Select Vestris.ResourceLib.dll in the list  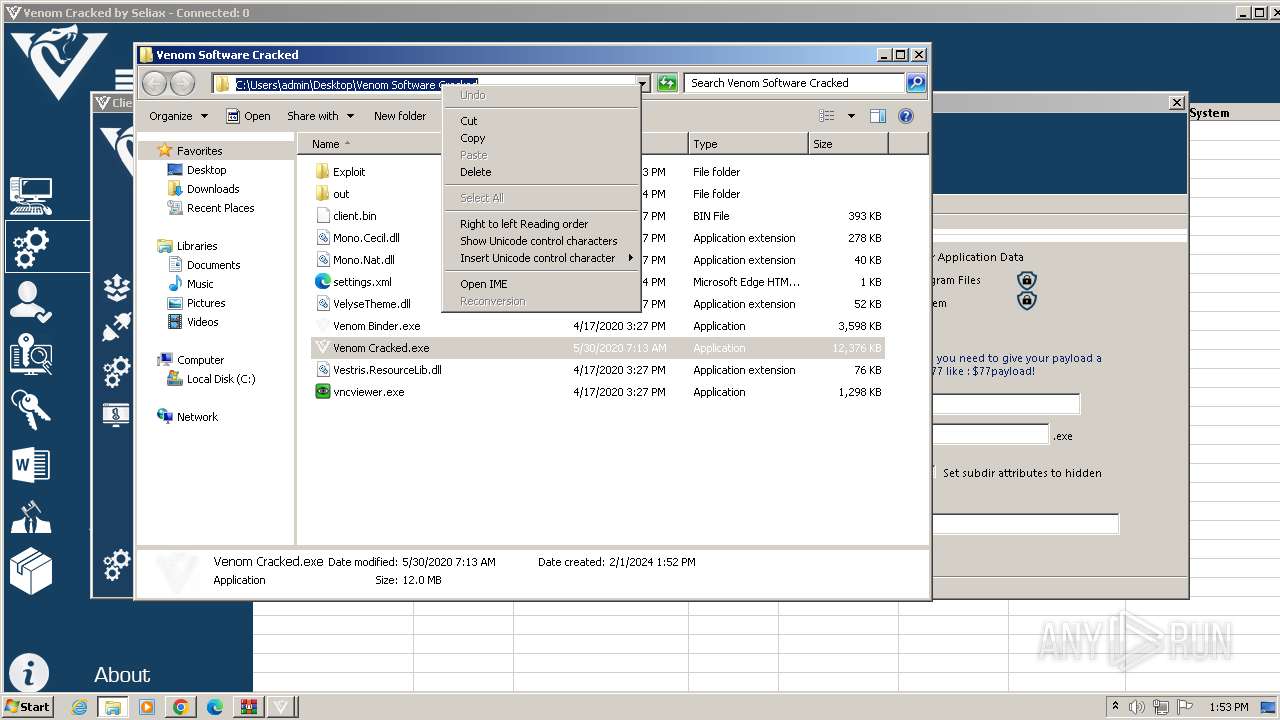[x=387, y=370]
